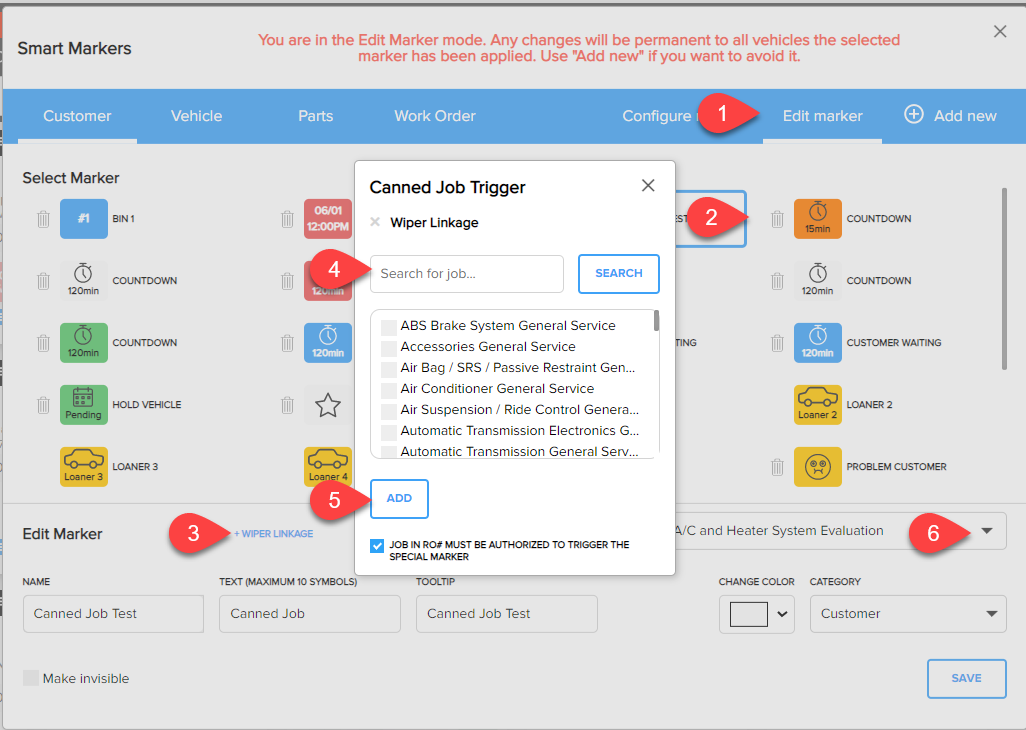The image size is (1026, 730).
Task: Click the PROBLEM CUSTOMER emoji marker
Action: [818, 466]
